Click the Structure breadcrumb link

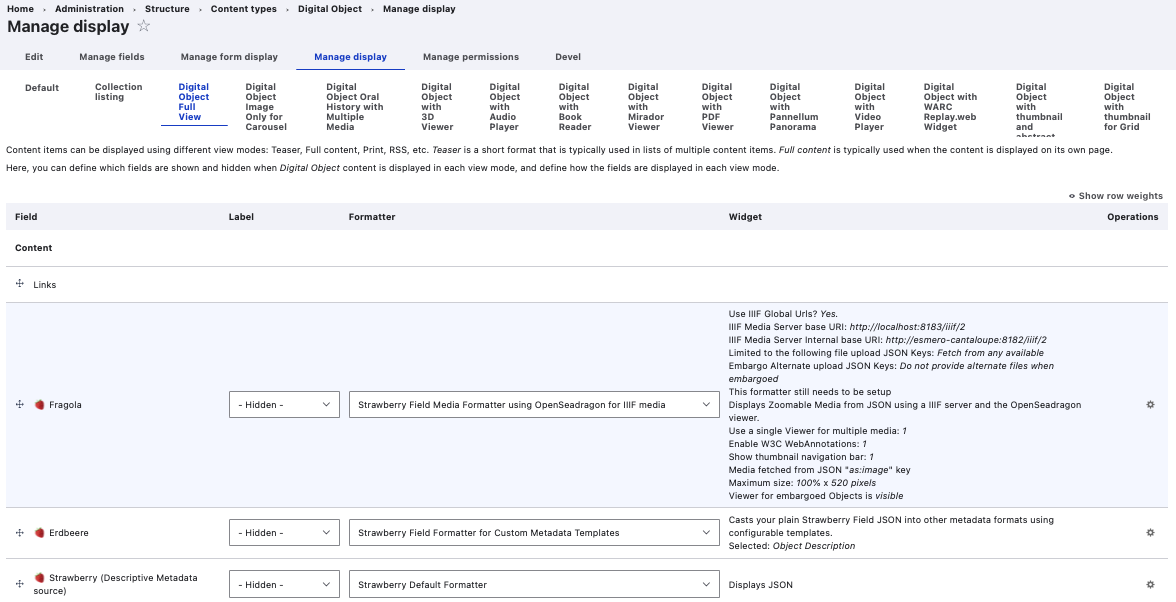167,9
